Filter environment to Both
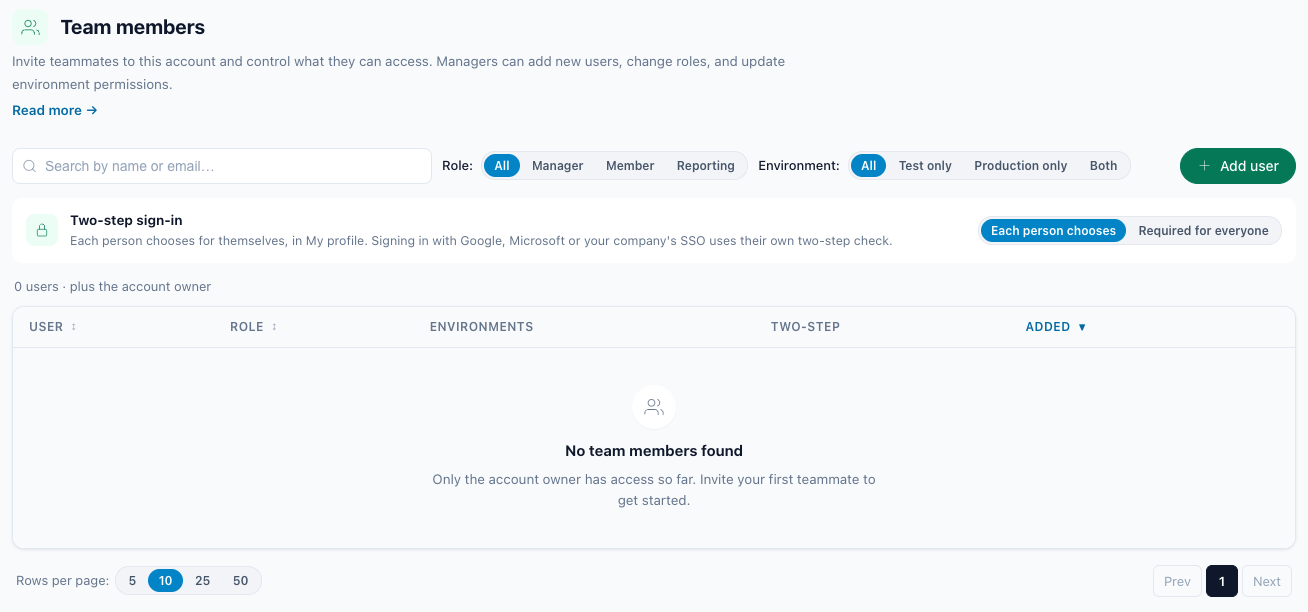Viewport: 1308px width, 612px height. (x=1104, y=166)
